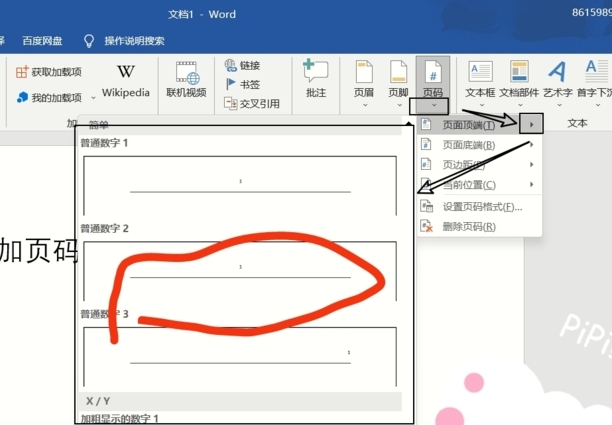Viewport: 612px width, 425px height.
Task: Add a bookmark (书签)
Action: click(242, 84)
